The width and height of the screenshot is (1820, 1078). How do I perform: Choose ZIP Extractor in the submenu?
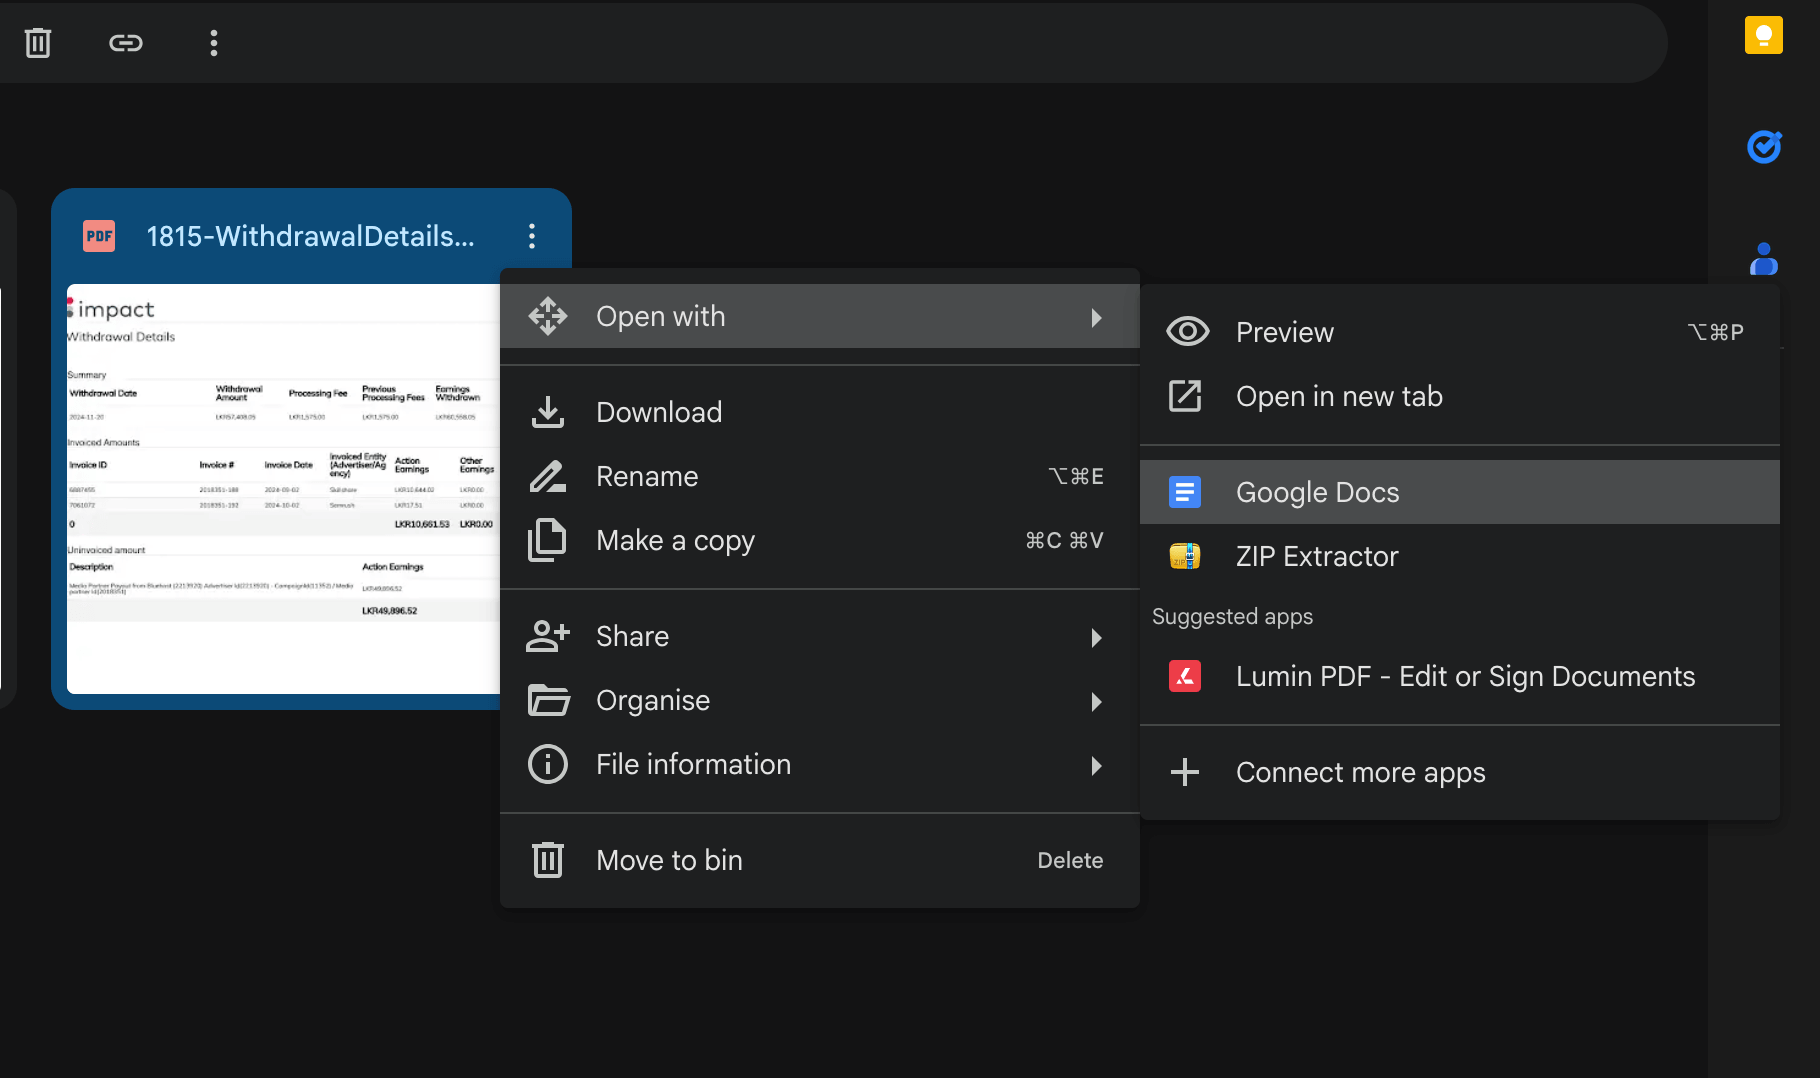(1460, 556)
